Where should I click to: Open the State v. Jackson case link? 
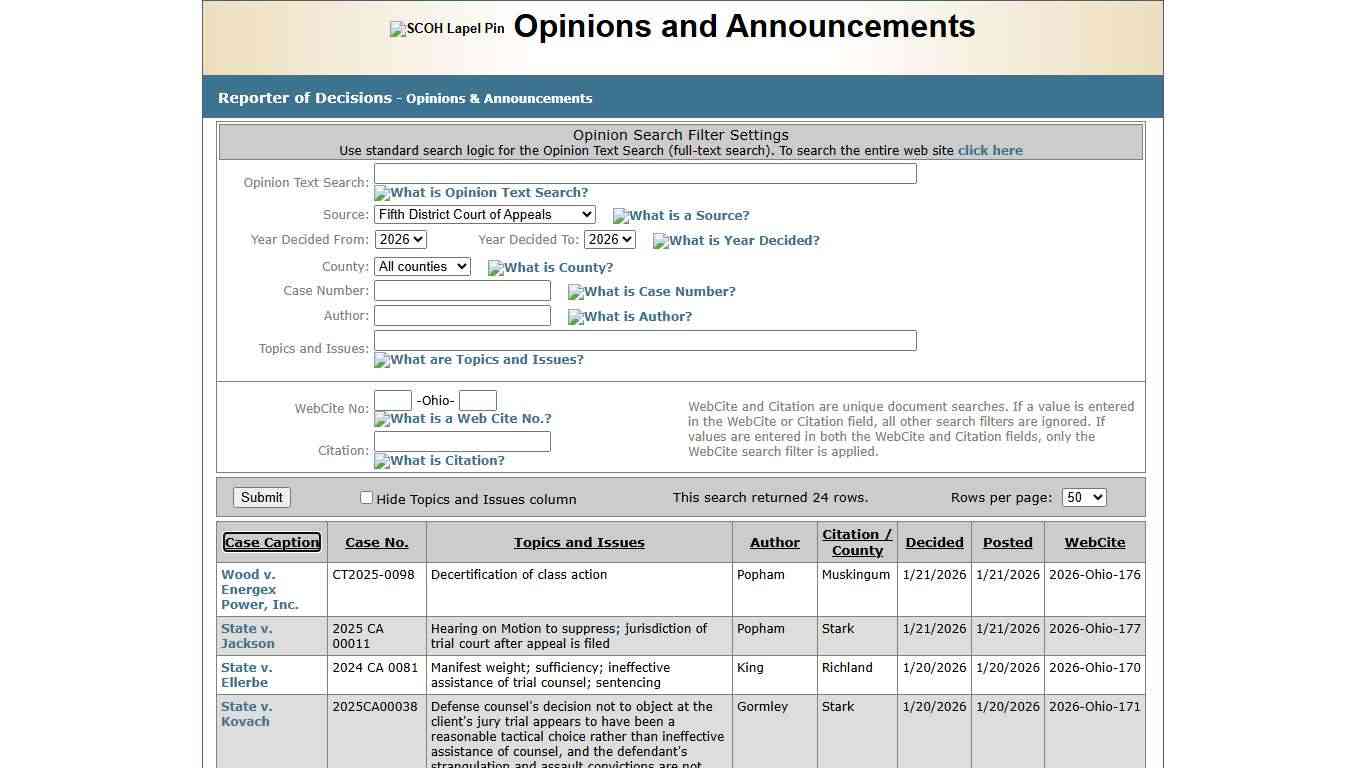[x=247, y=636]
